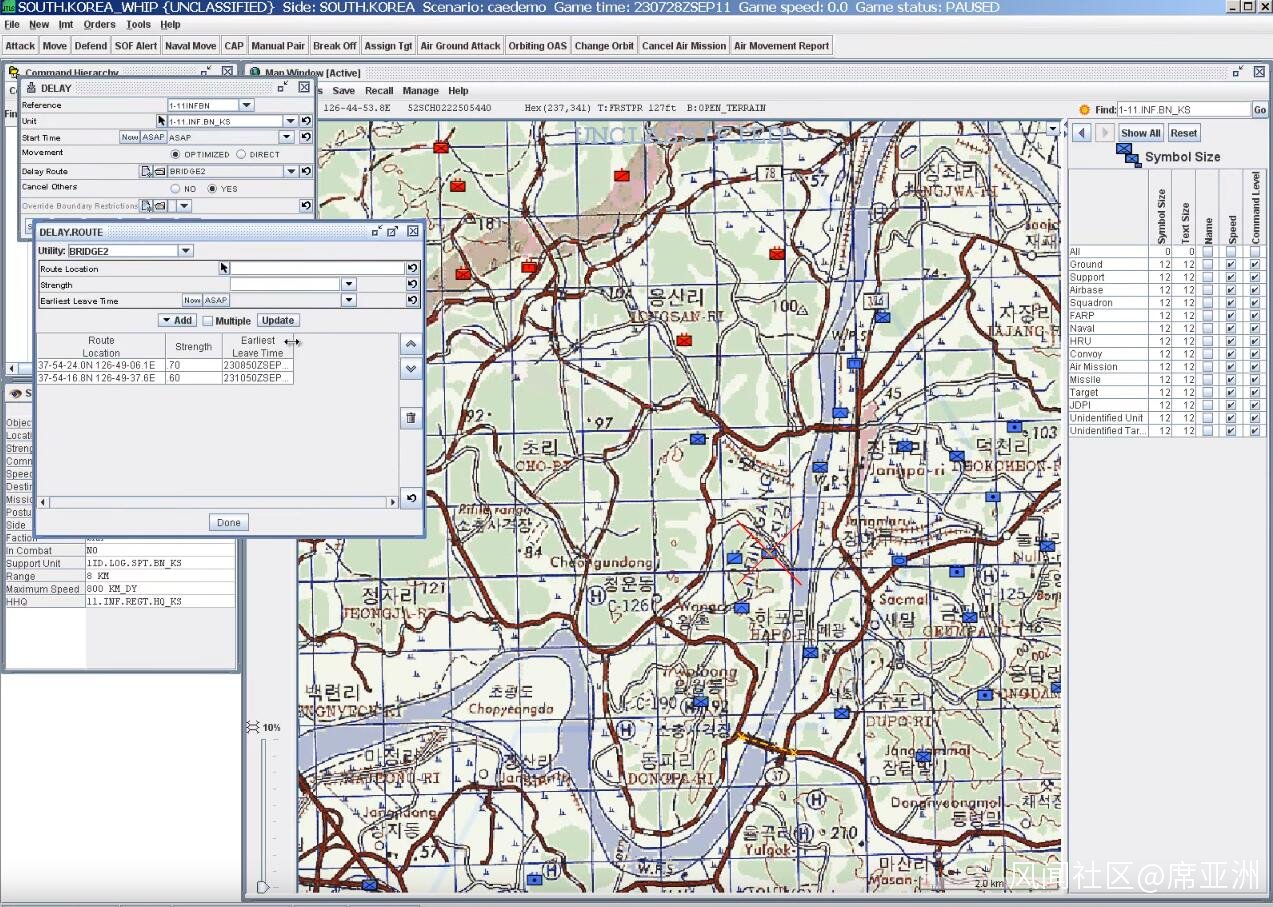Open the Utility BRIDGE2 dropdown

(x=186, y=251)
